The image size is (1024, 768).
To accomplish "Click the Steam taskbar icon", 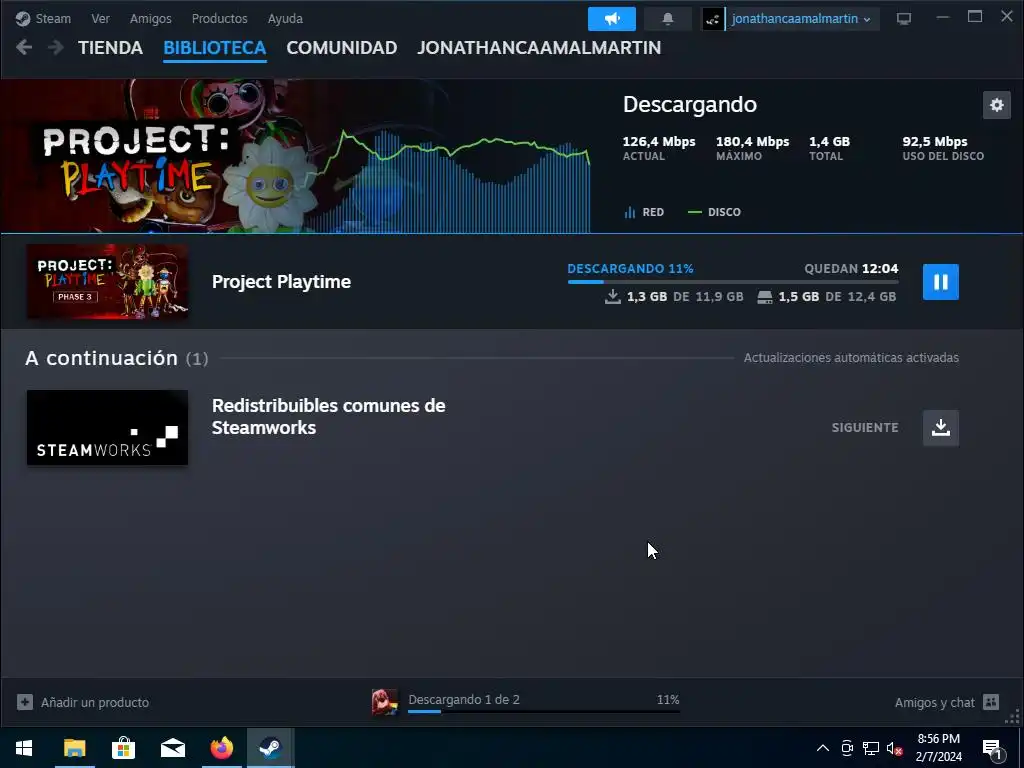I will click(x=270, y=748).
